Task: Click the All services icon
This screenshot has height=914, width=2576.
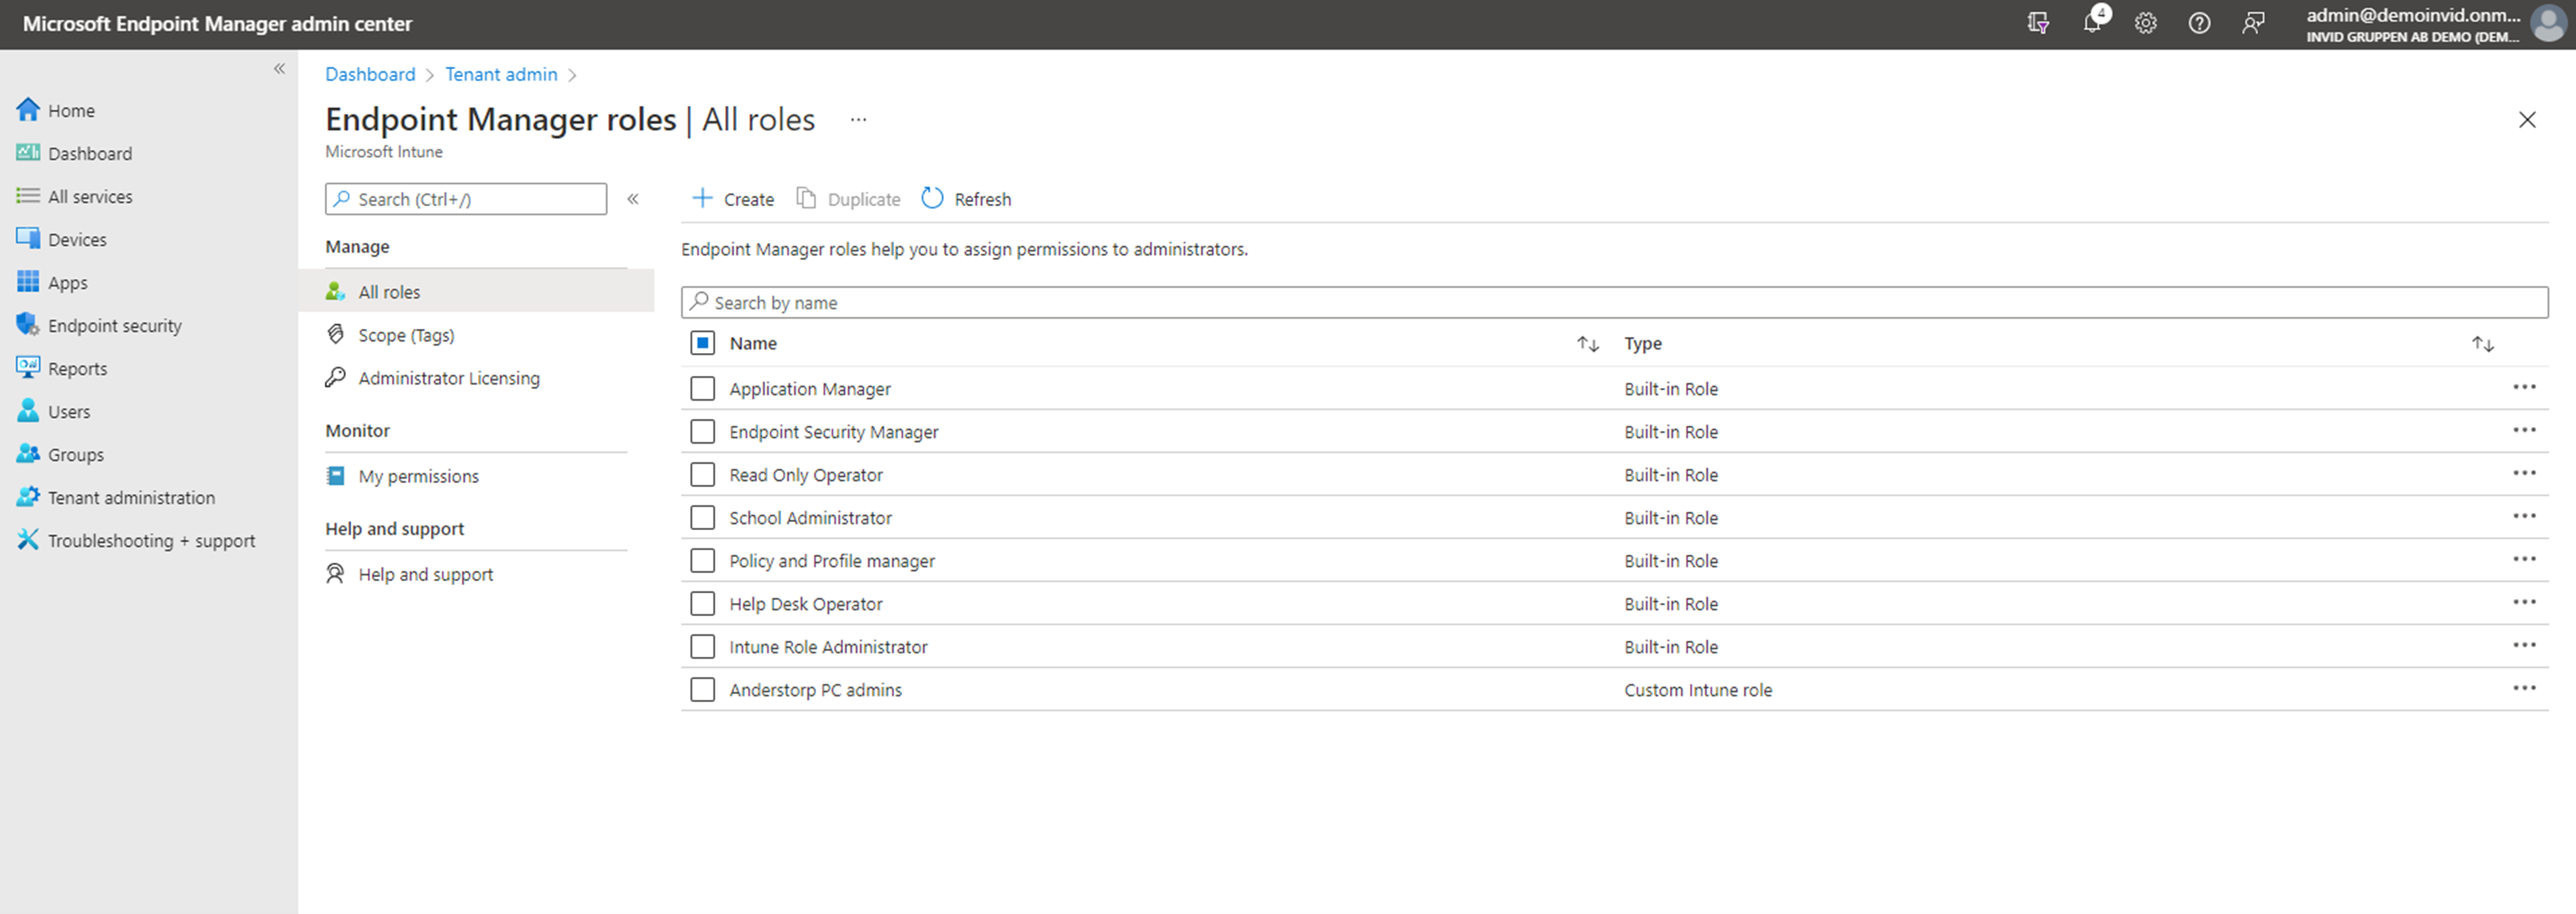Action: 28,196
